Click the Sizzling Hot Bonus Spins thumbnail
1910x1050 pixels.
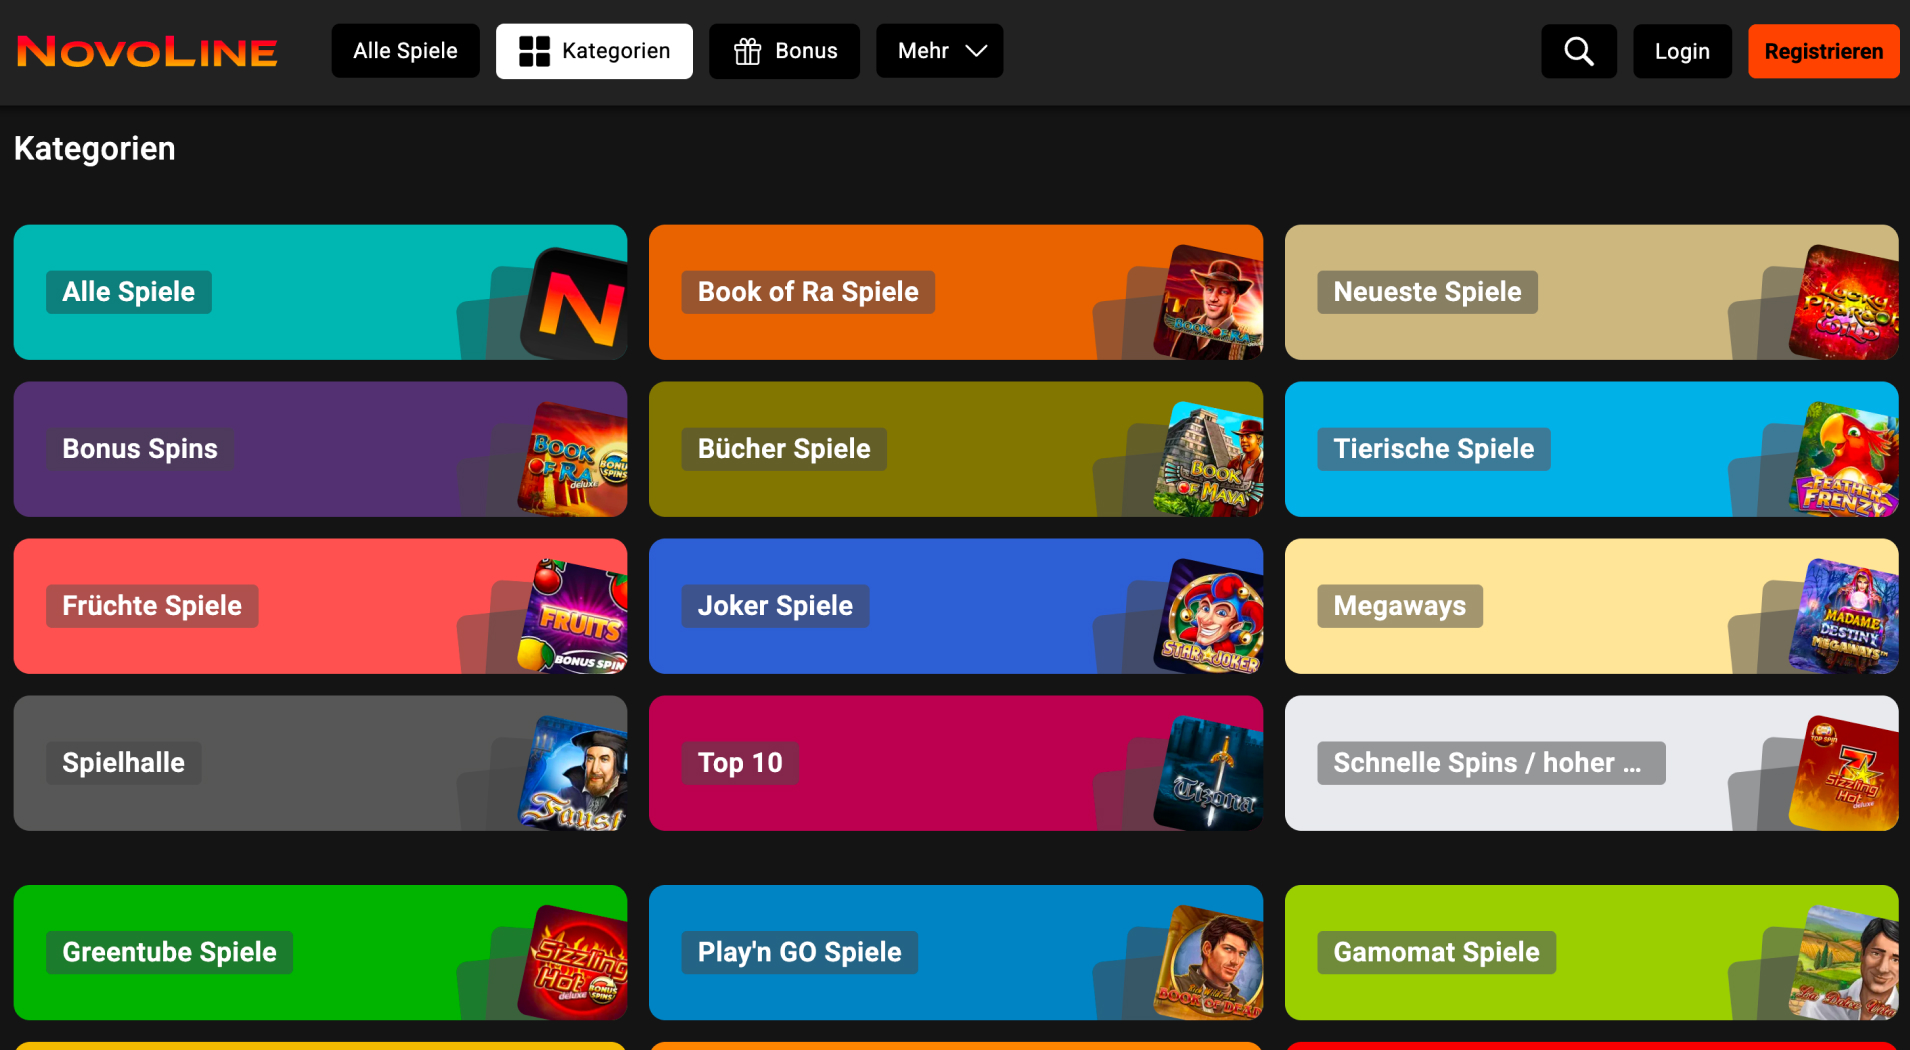click(x=574, y=962)
